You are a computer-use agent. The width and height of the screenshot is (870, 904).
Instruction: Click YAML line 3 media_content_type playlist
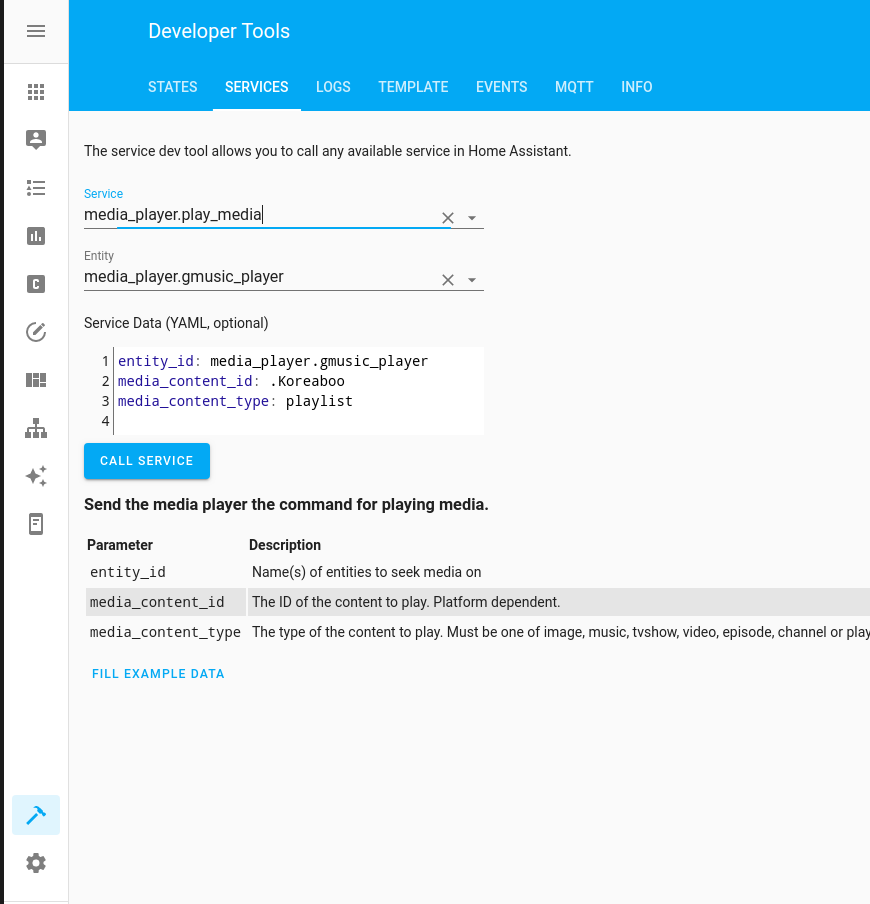(235, 401)
